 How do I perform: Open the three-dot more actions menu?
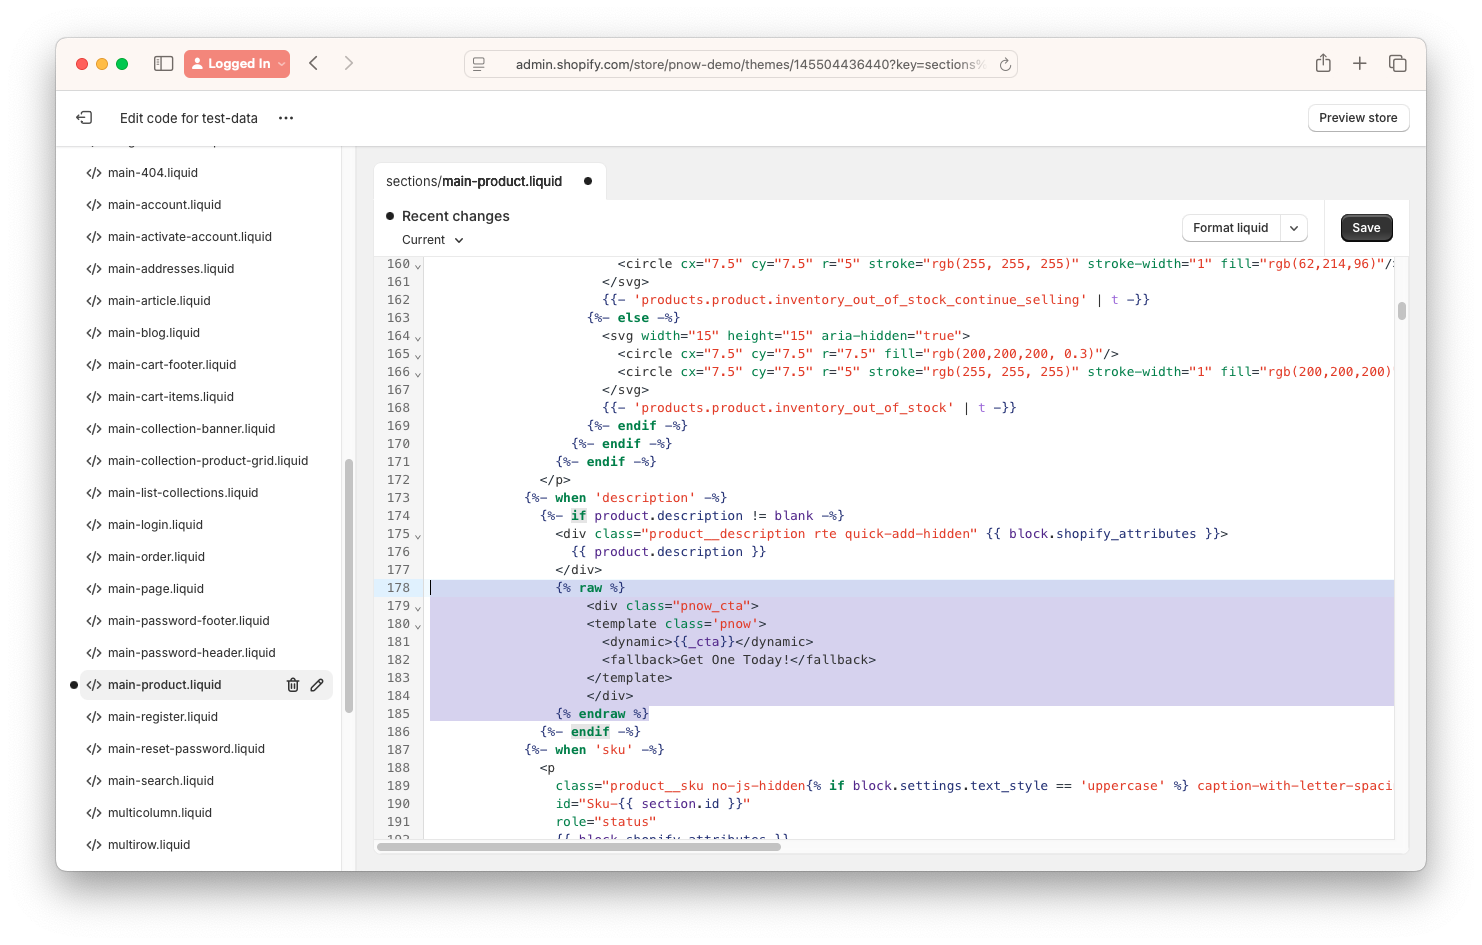[286, 118]
